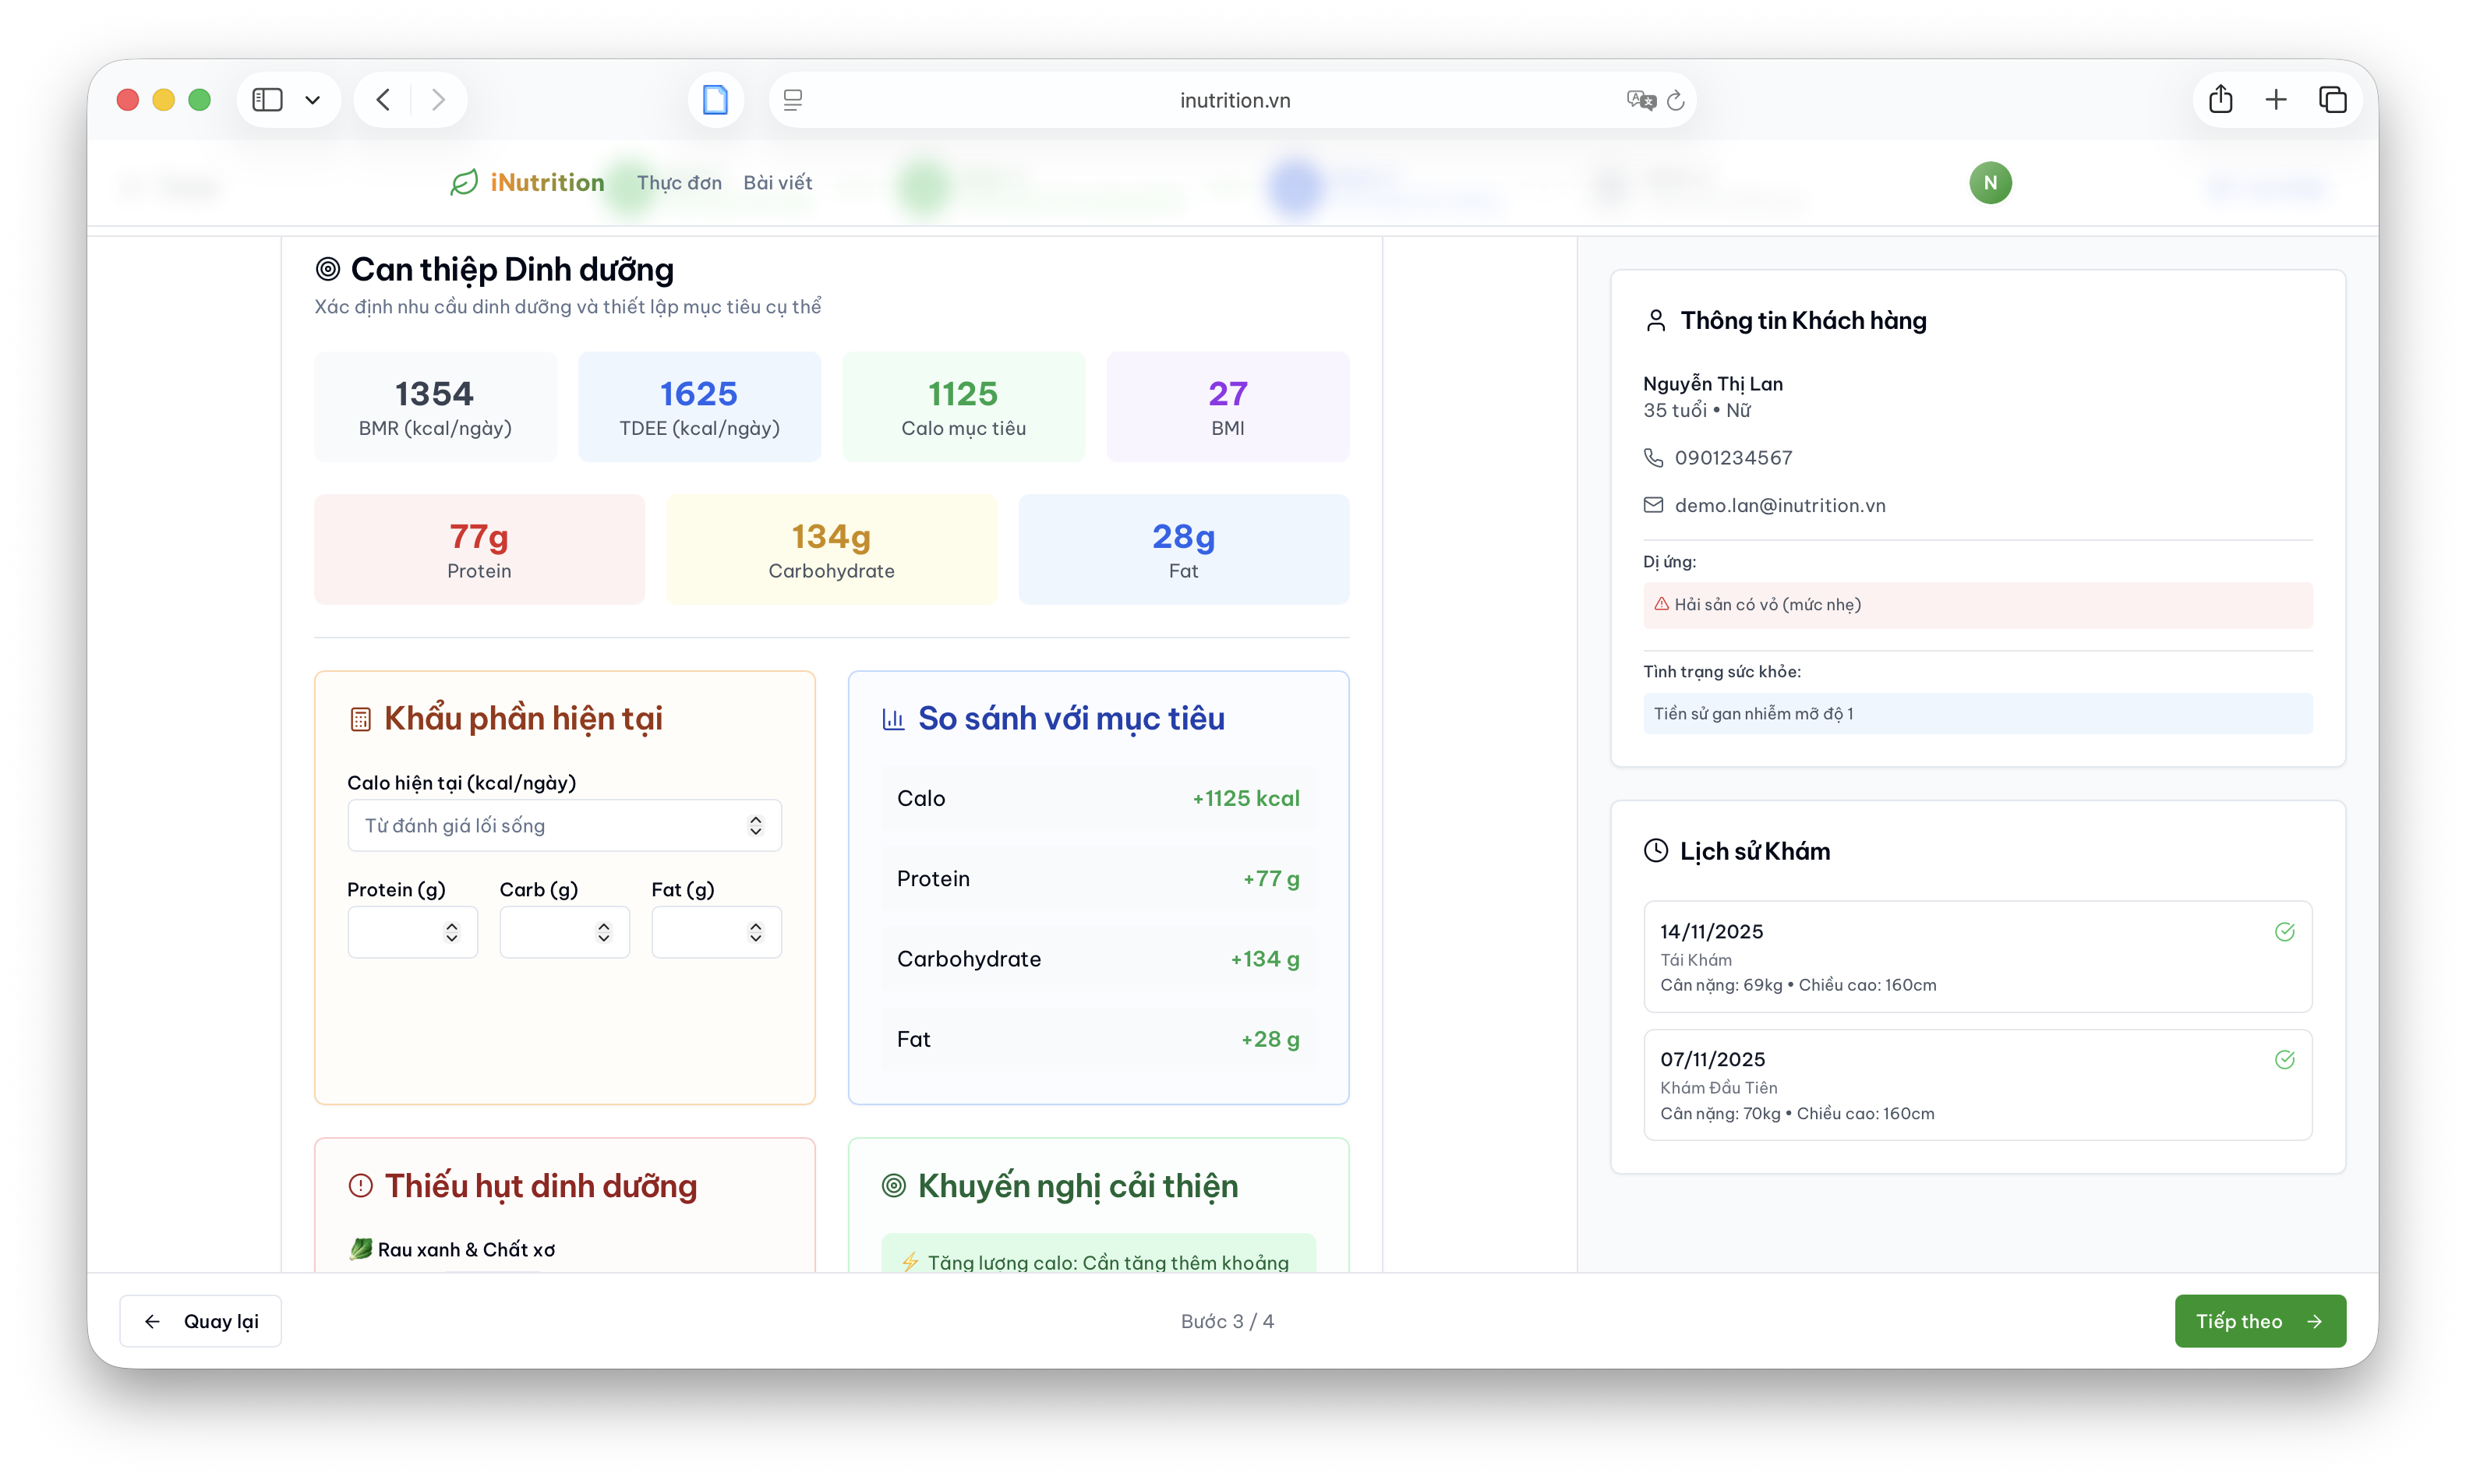Click the Protein (g) stepper arrows
This screenshot has width=2466, height=1484.
tap(452, 933)
